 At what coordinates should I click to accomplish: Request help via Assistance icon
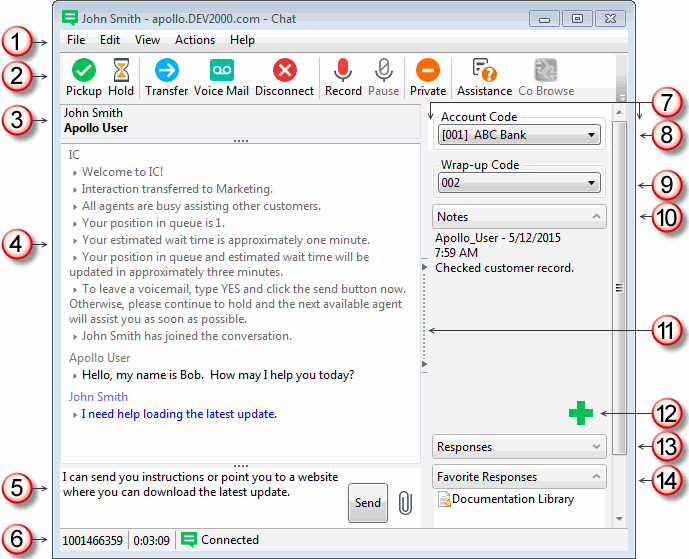coord(484,70)
